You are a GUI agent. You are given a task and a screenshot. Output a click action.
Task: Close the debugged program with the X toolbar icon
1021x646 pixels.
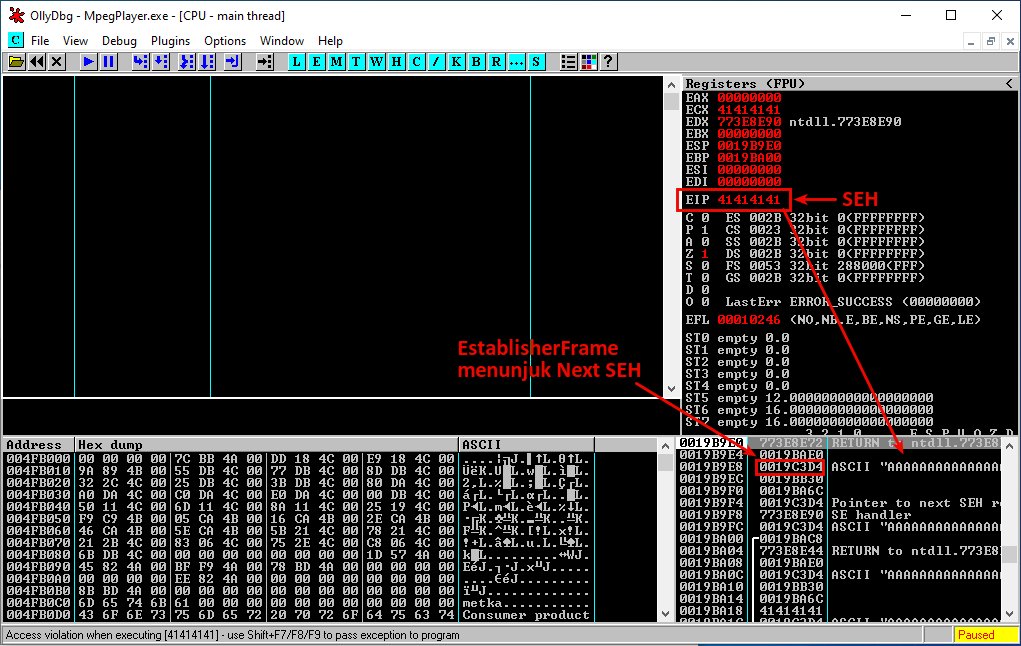57,62
